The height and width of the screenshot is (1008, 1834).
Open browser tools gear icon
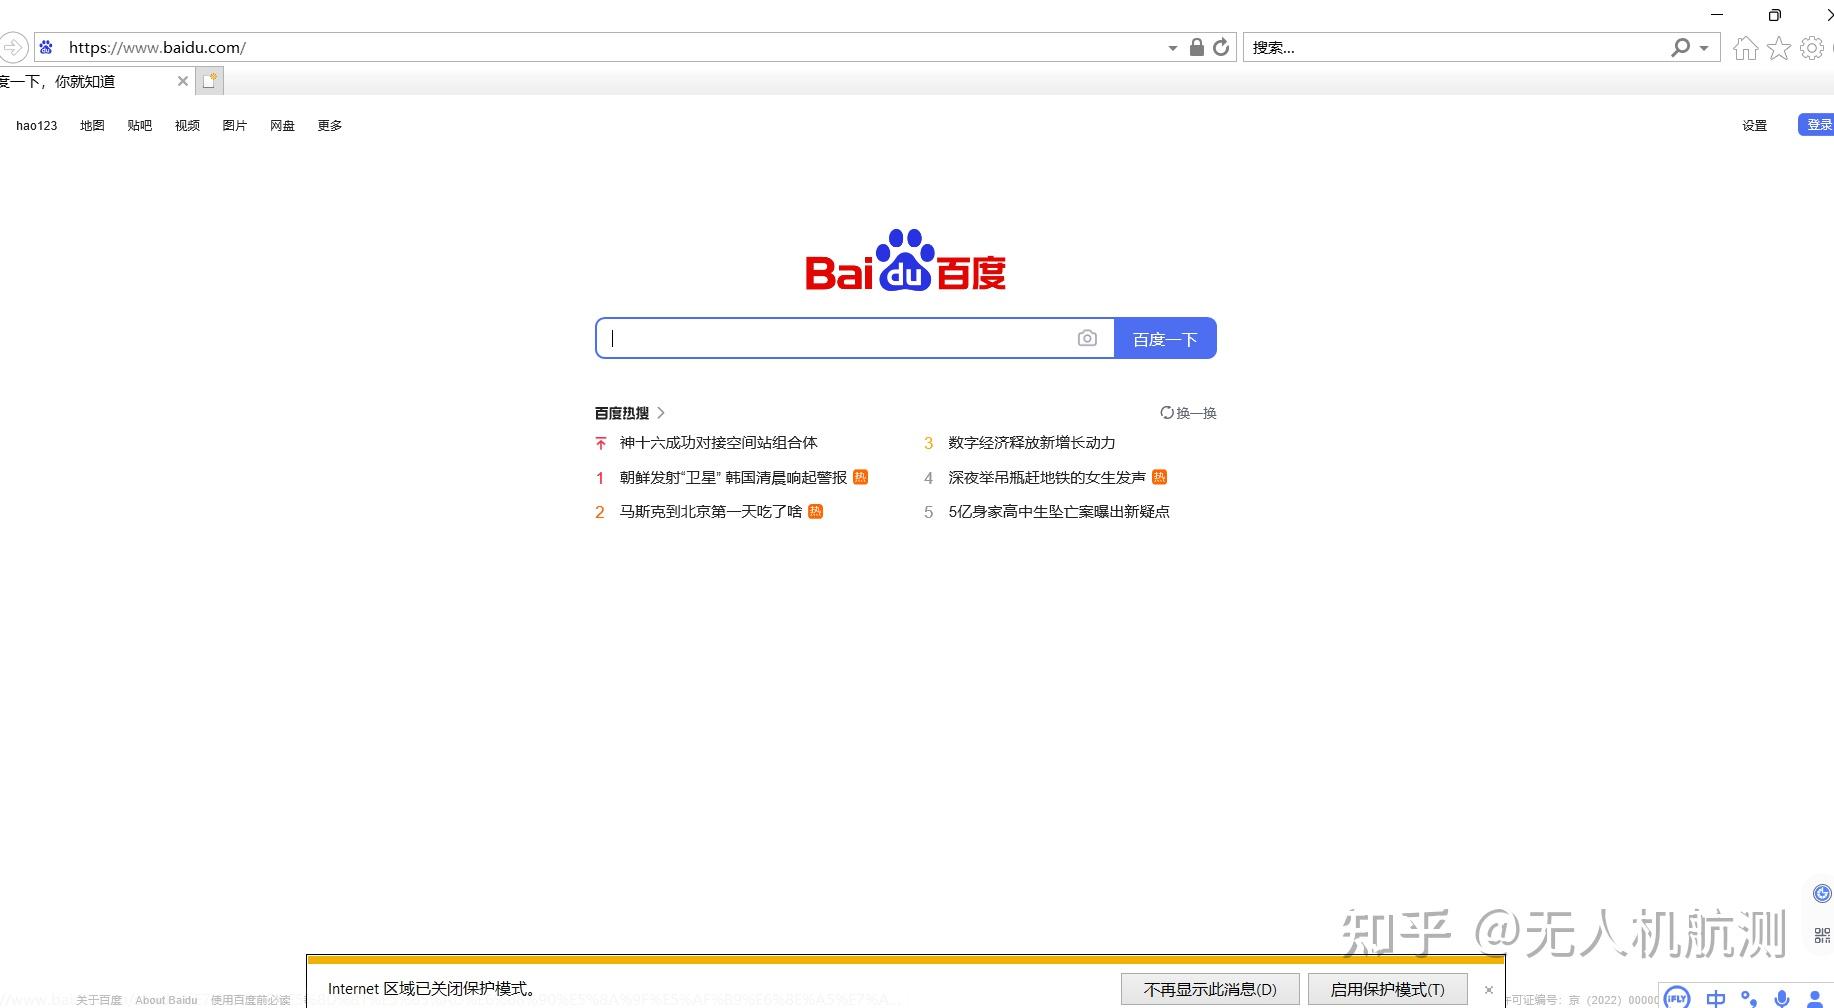1811,48
